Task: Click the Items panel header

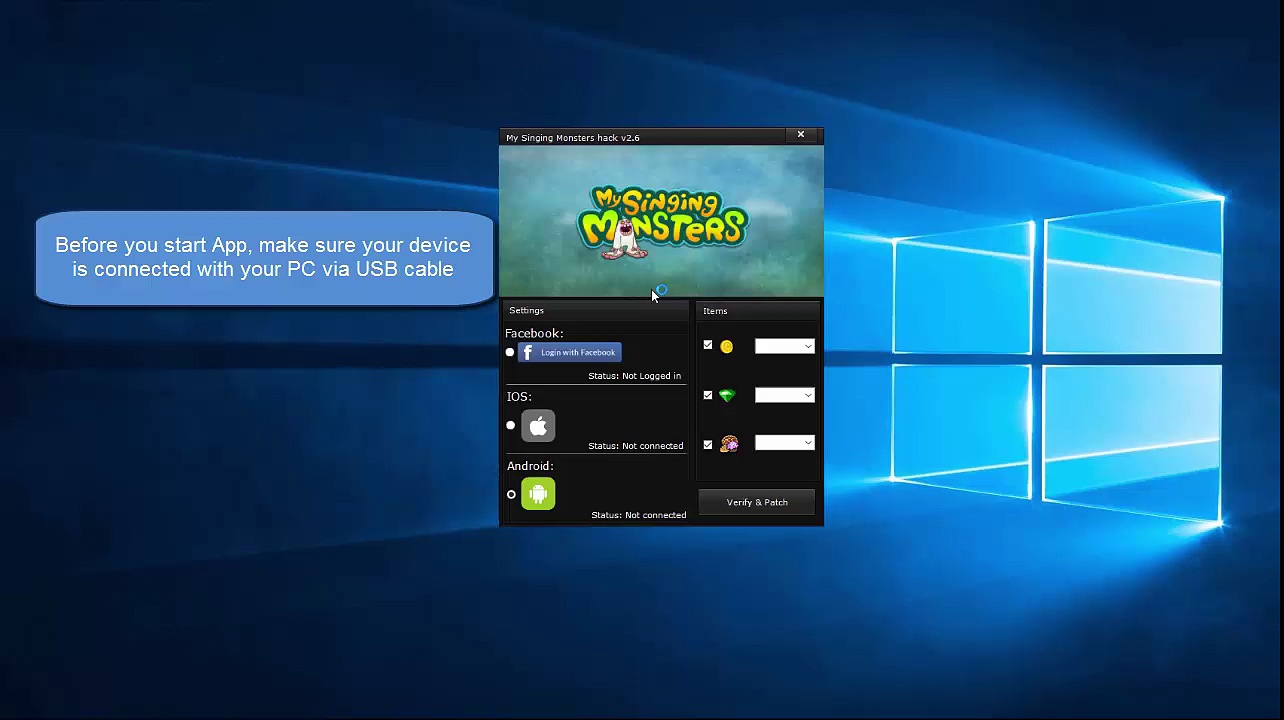Action: [715, 311]
